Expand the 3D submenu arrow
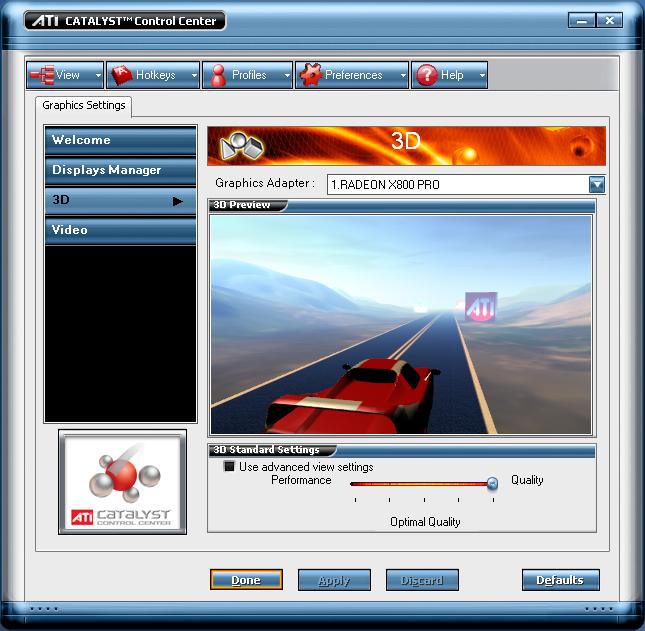This screenshot has width=645, height=631. (178, 201)
